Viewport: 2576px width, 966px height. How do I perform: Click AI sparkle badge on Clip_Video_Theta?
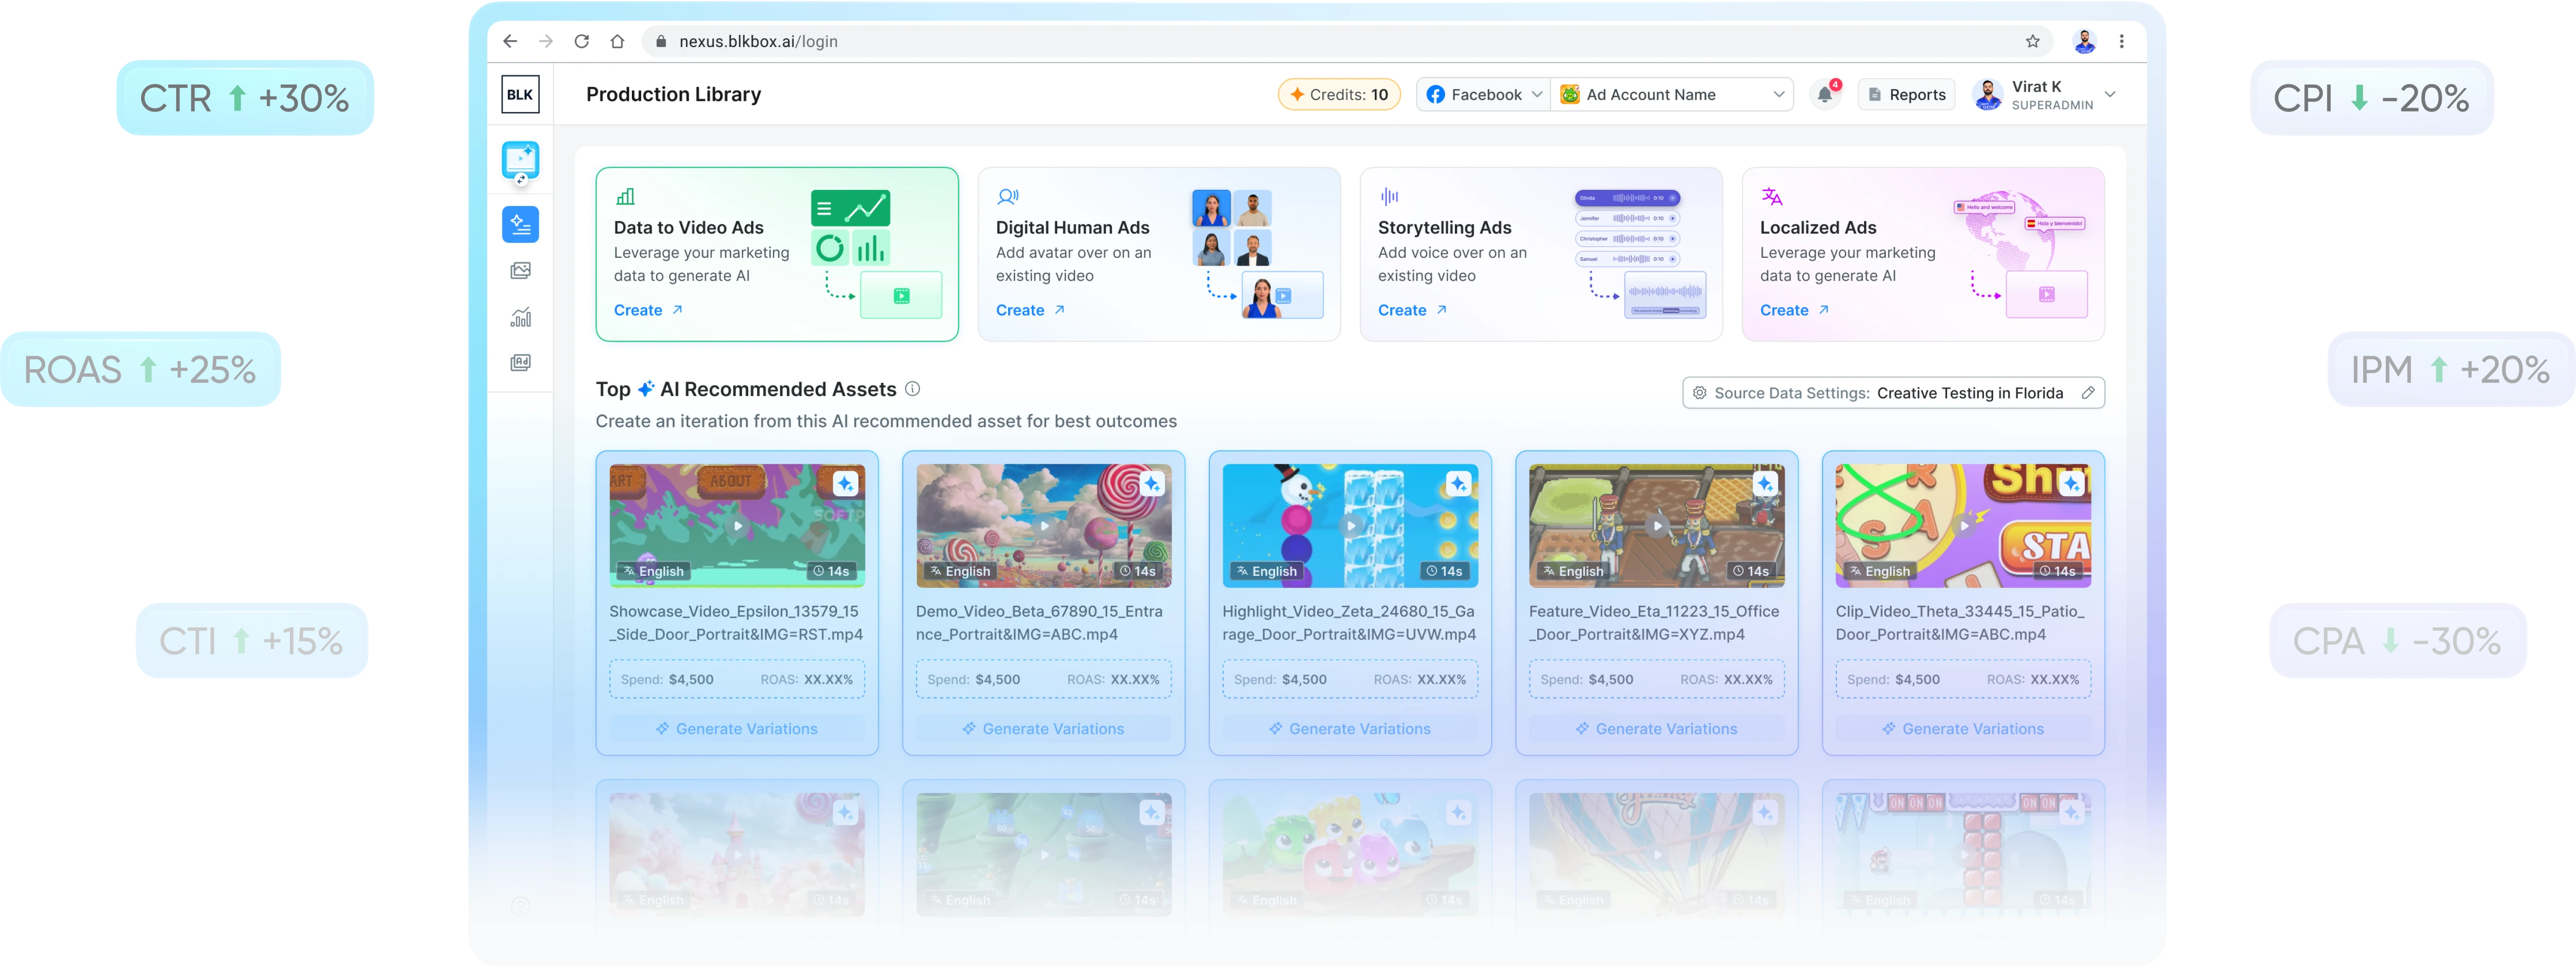[x=2072, y=484]
